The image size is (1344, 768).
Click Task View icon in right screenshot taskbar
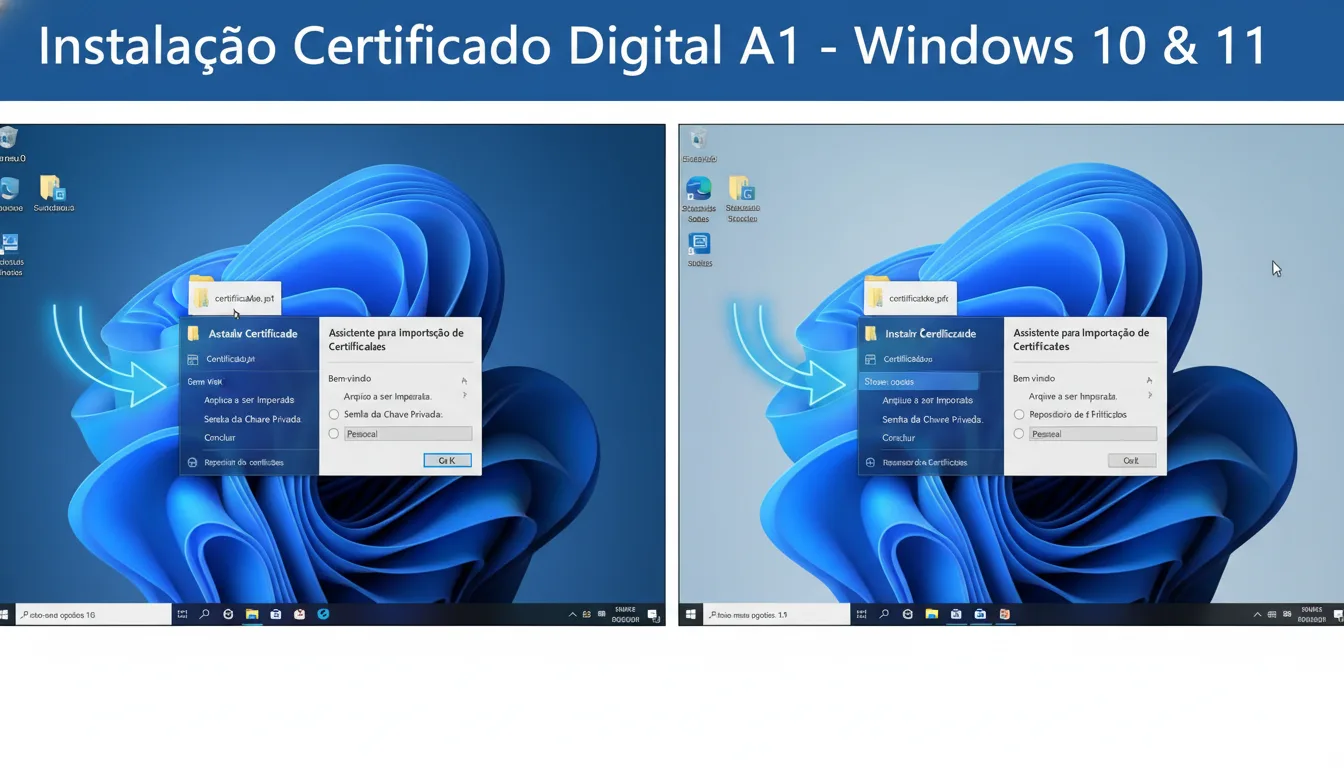[x=862, y=614]
